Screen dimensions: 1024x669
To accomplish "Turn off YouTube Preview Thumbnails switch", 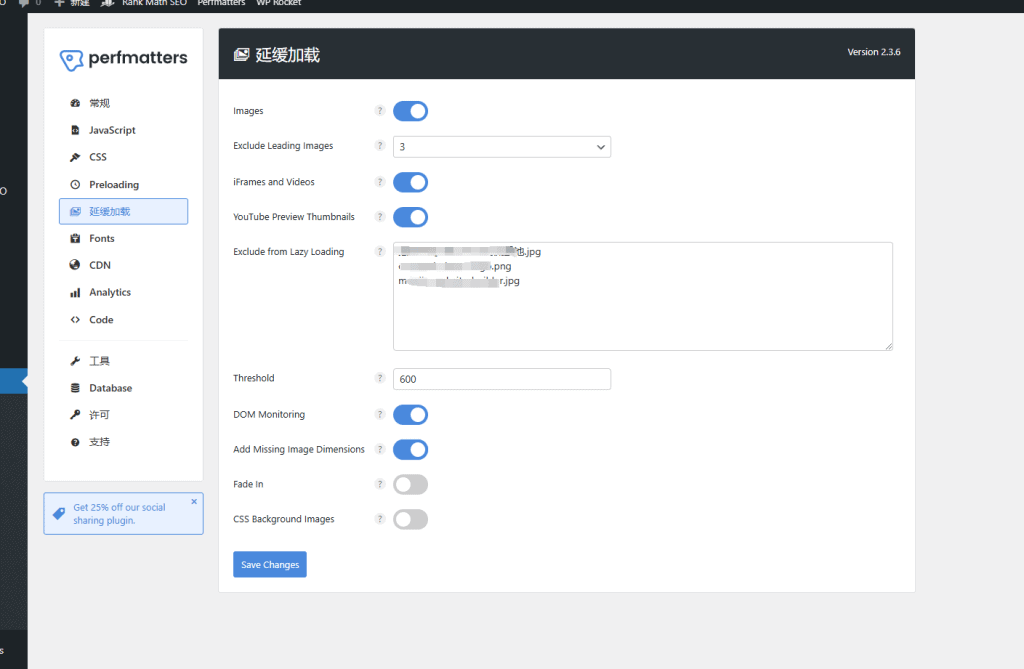I will click(x=410, y=217).
